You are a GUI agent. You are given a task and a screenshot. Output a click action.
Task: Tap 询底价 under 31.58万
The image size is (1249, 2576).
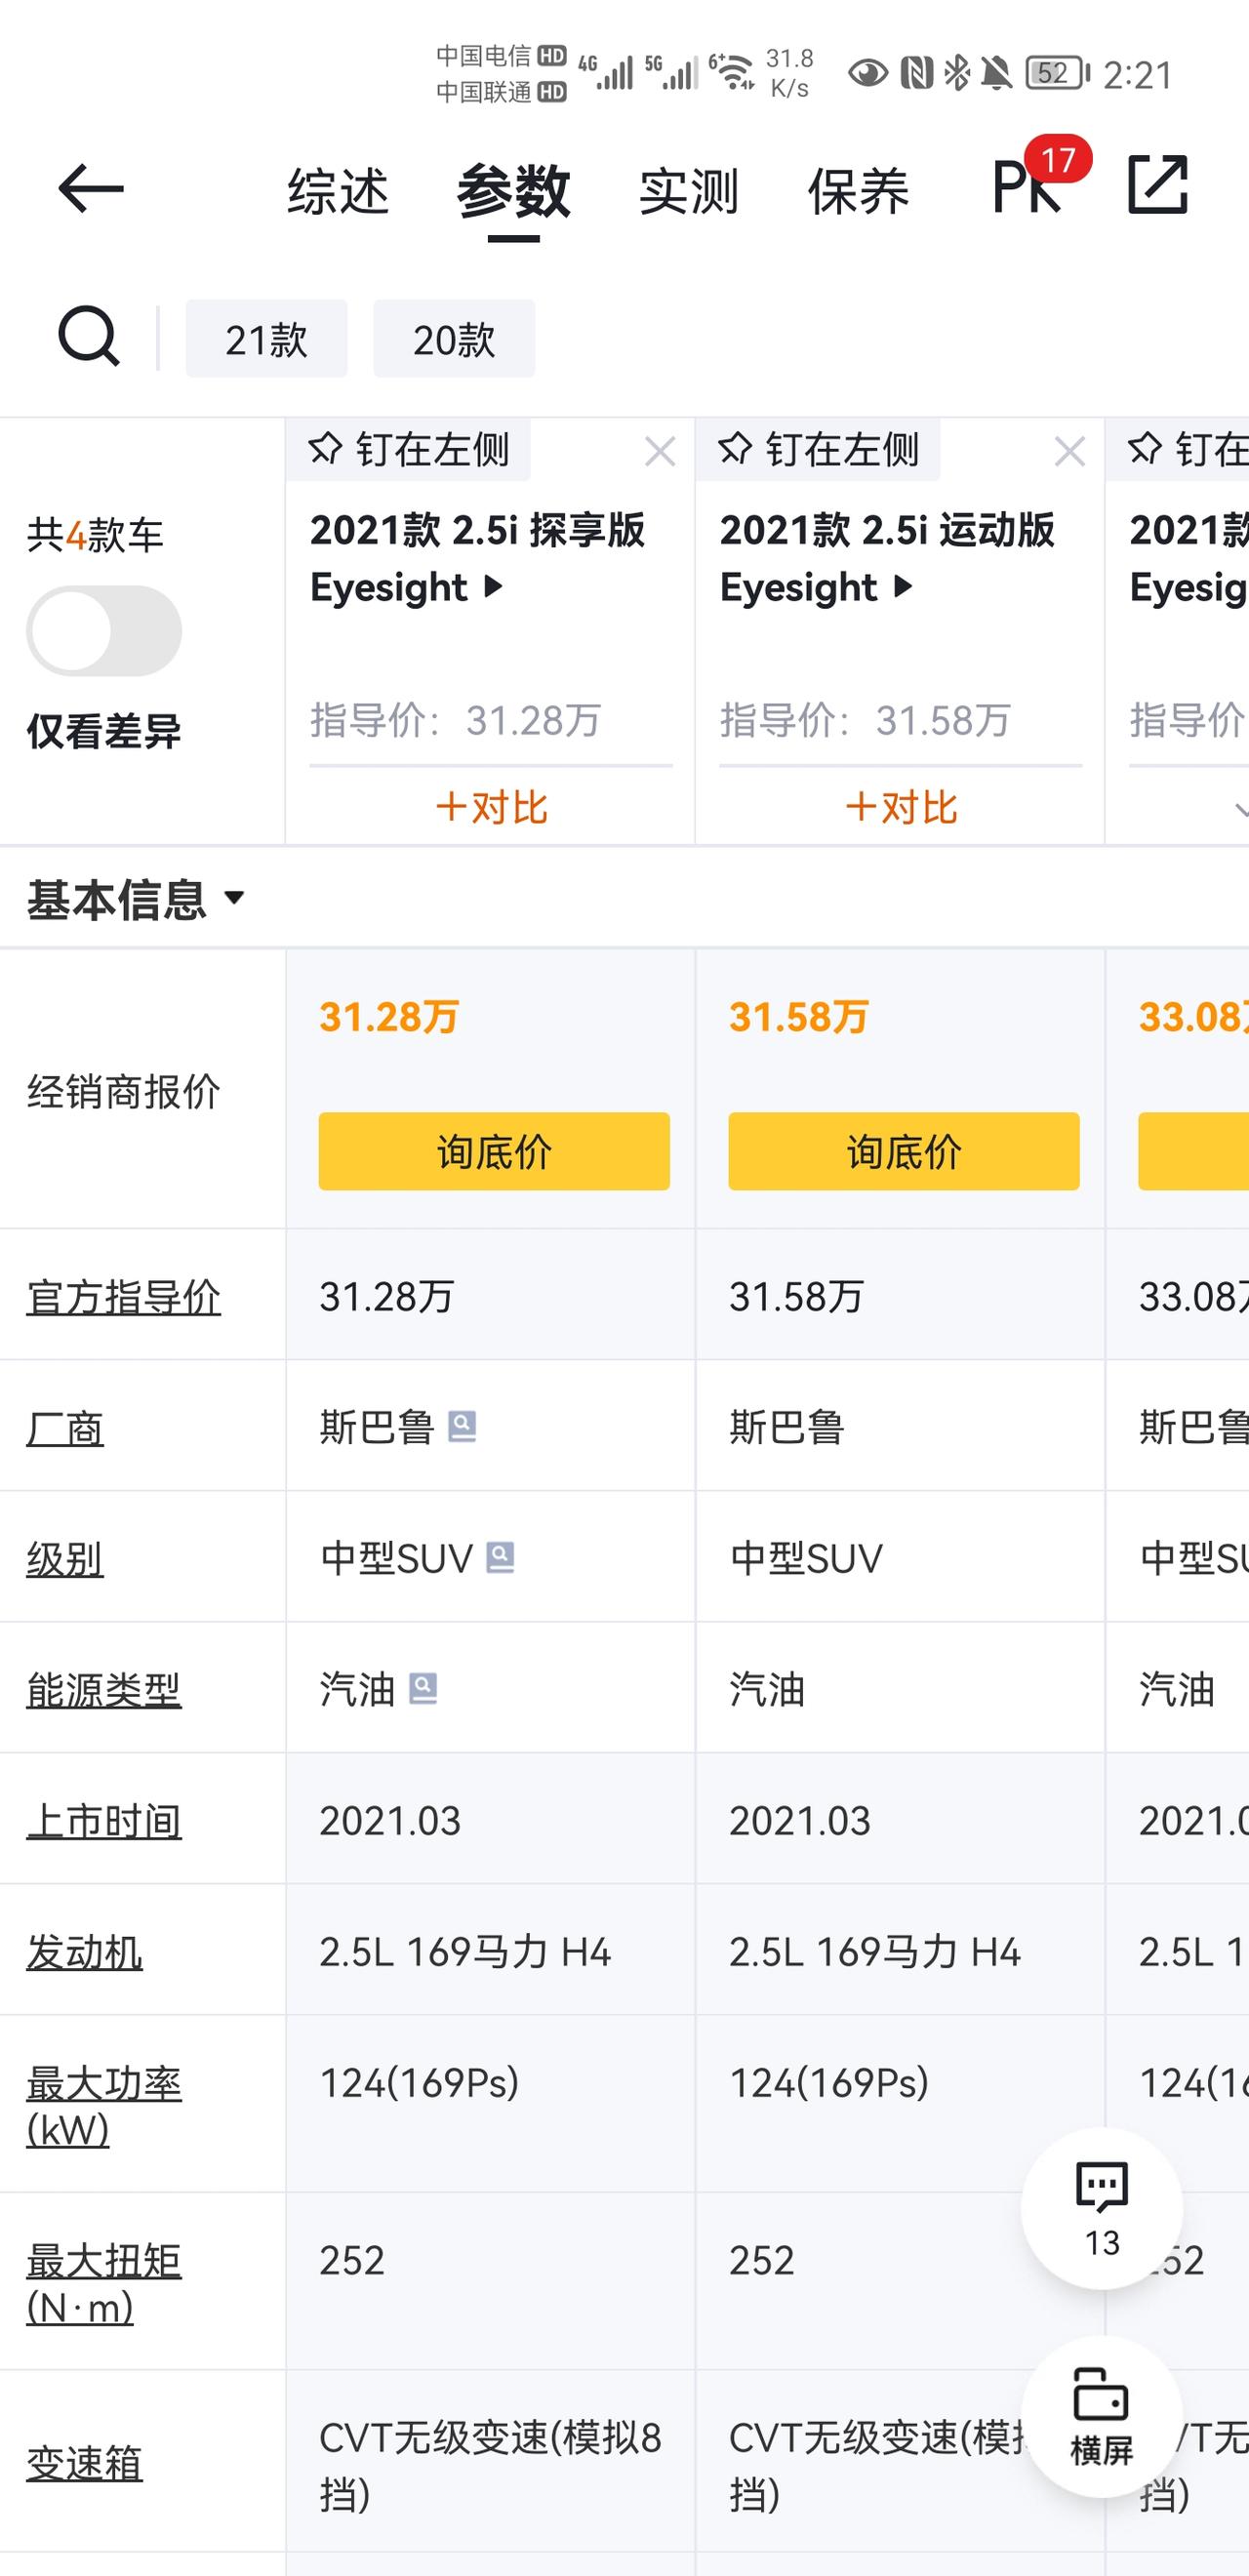pyautogui.click(x=904, y=1151)
